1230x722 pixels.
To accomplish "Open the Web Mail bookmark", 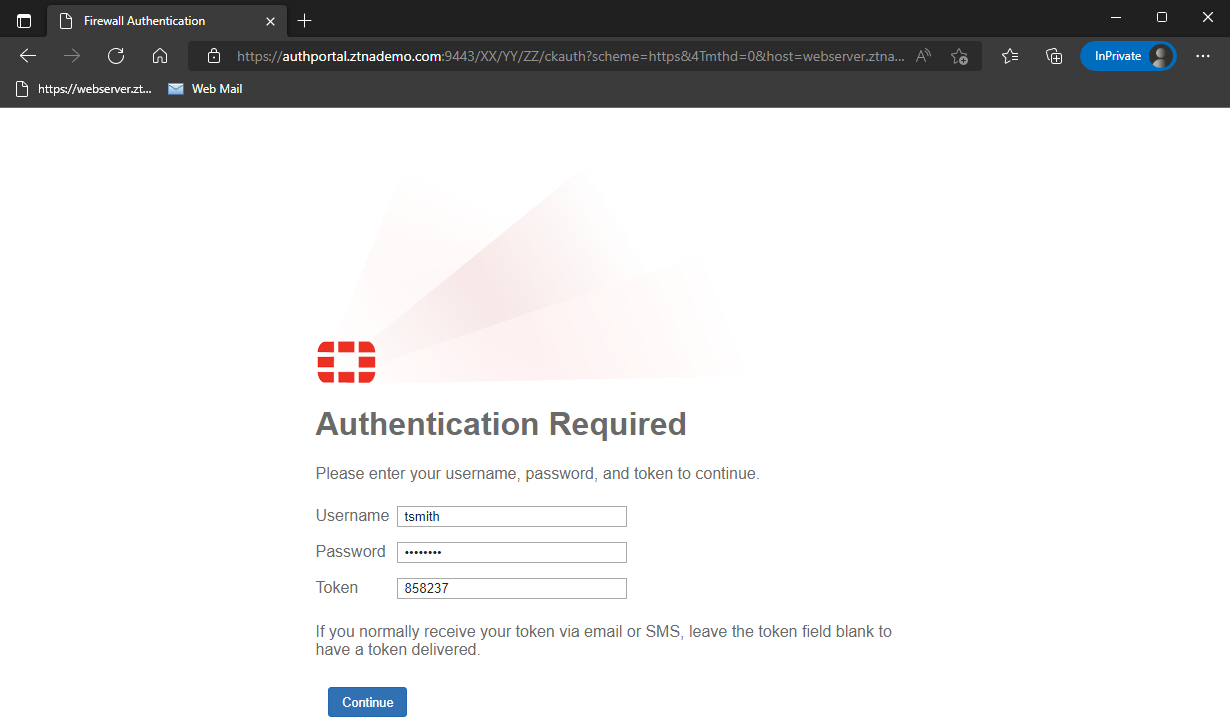I will click(205, 89).
